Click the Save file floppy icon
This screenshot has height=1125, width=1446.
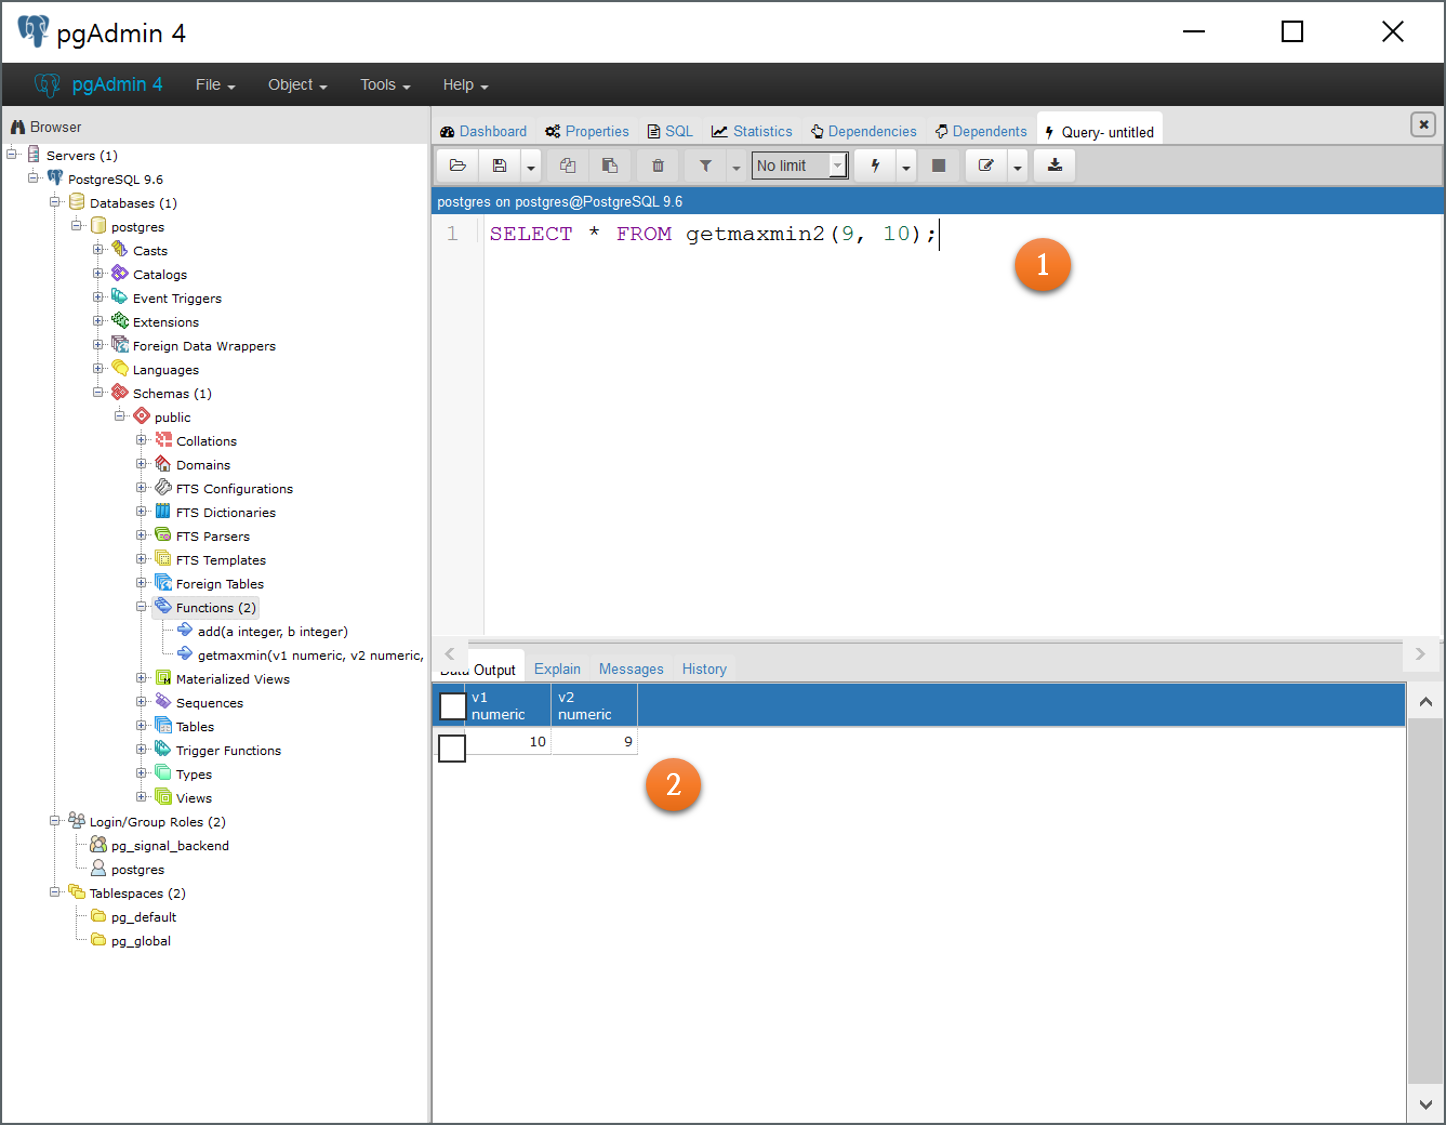tap(500, 166)
